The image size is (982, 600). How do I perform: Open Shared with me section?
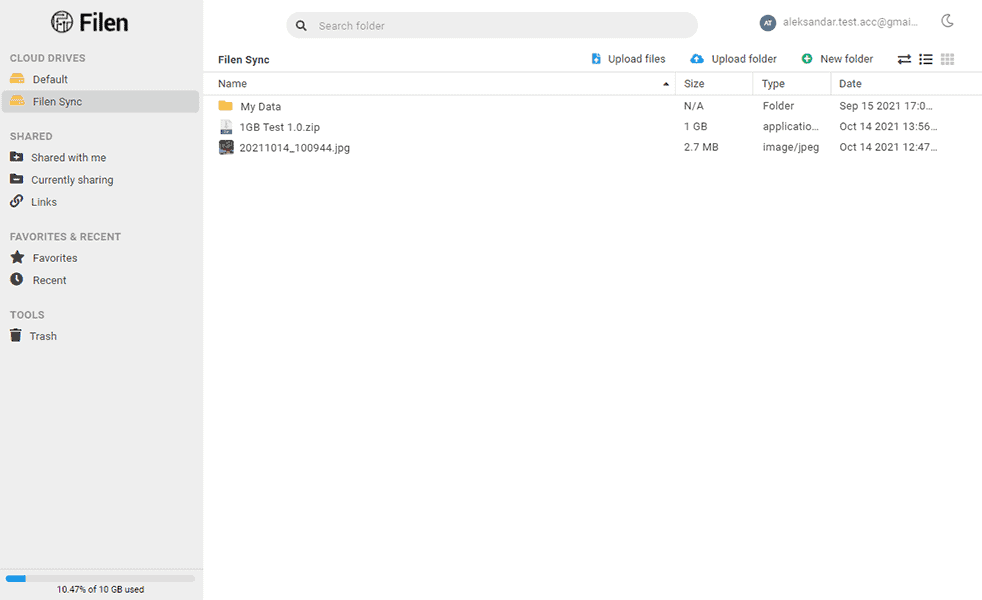coord(68,157)
